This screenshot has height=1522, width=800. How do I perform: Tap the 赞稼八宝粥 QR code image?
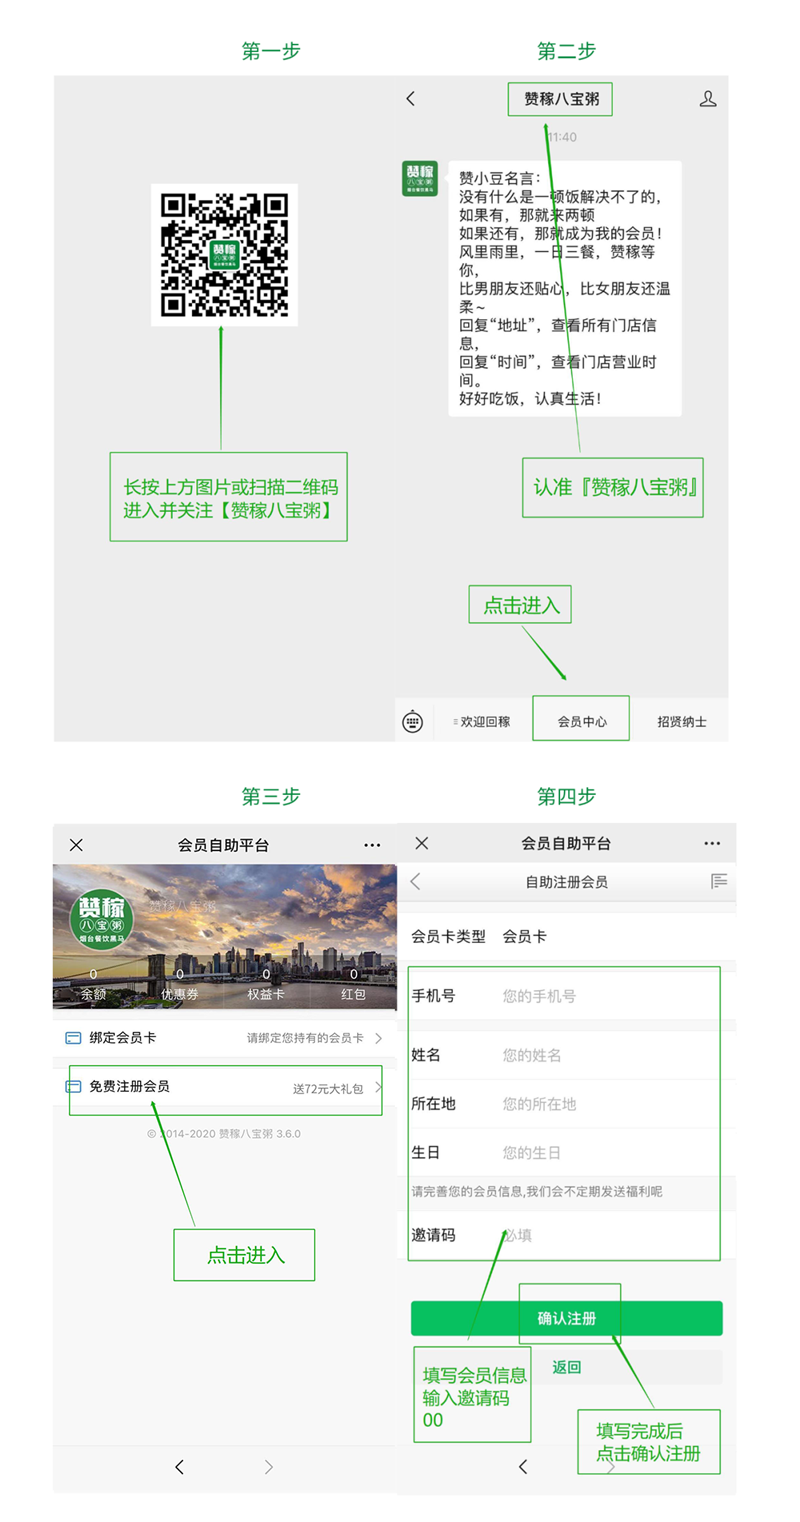pos(224,254)
